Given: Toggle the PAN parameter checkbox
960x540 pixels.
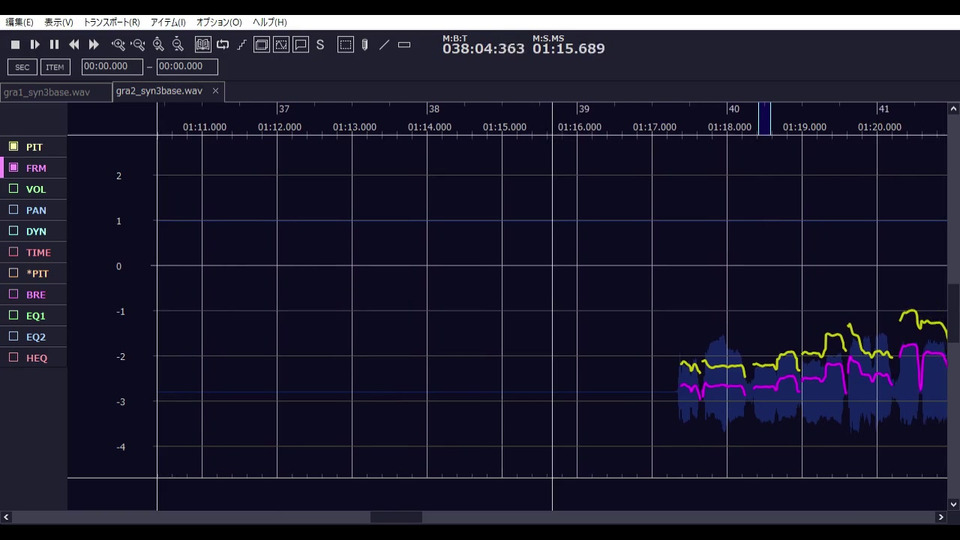Looking at the screenshot, I should click(13, 209).
